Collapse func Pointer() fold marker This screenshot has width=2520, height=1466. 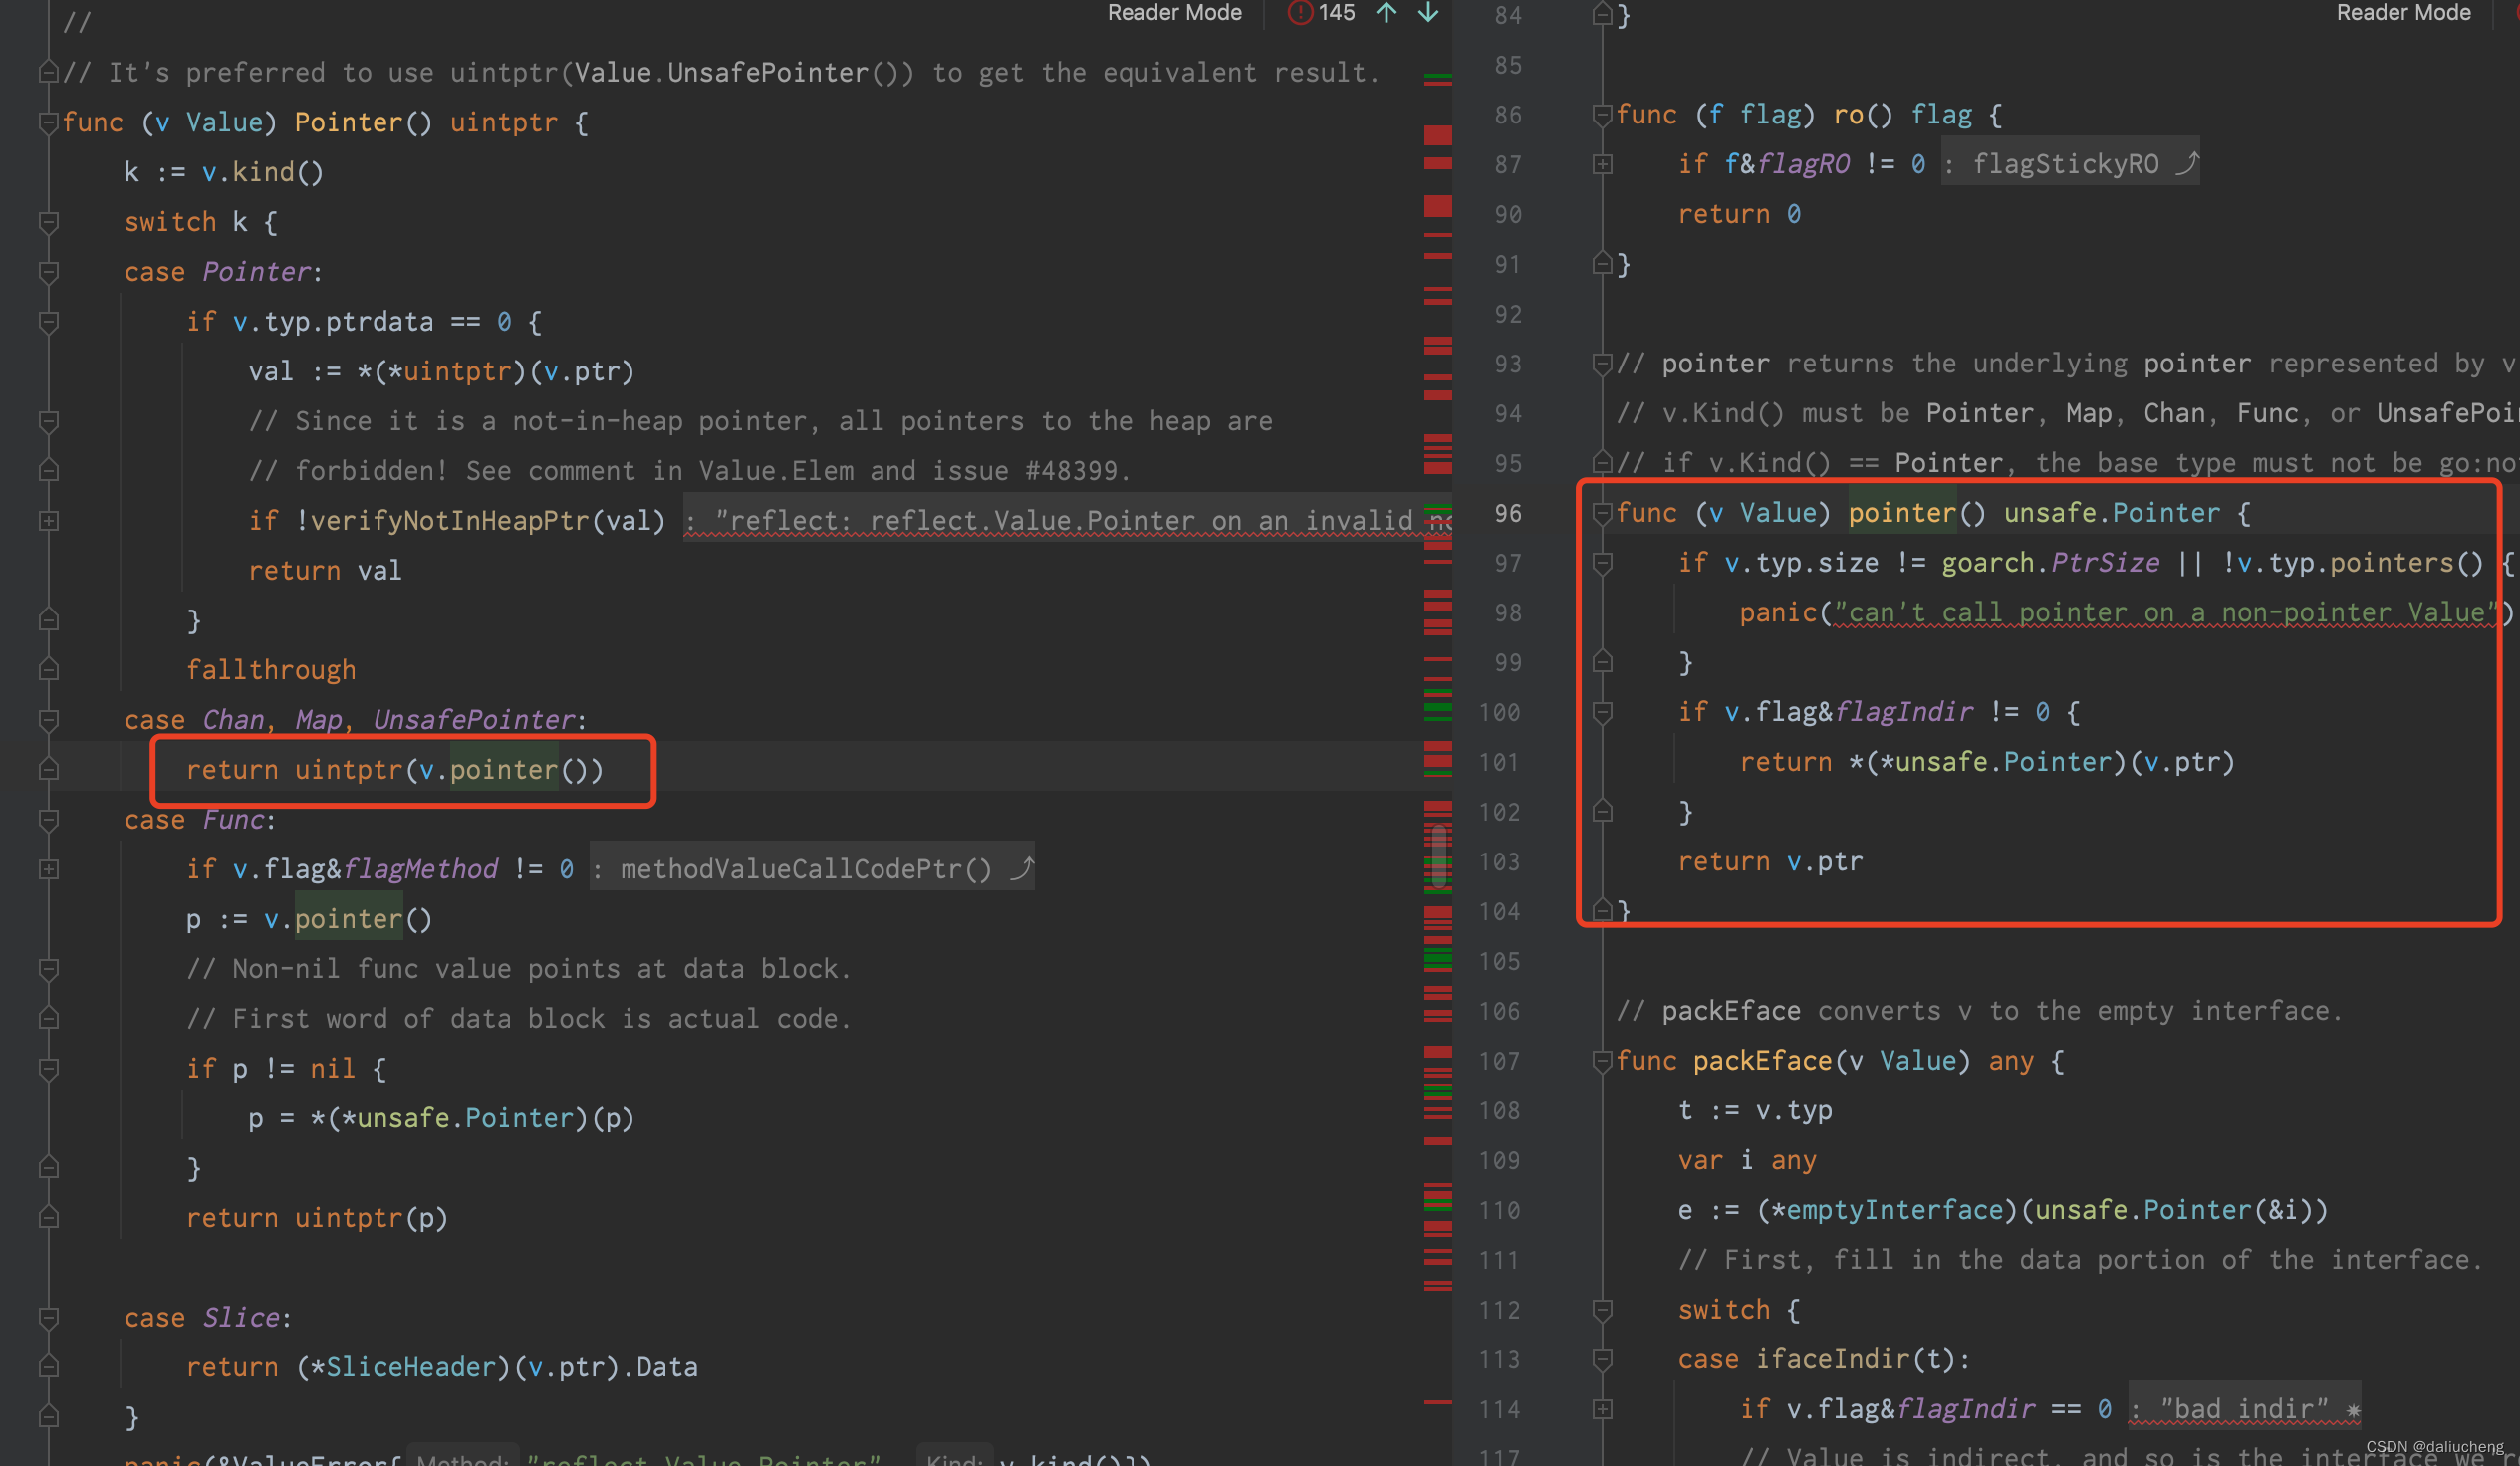click(x=48, y=123)
